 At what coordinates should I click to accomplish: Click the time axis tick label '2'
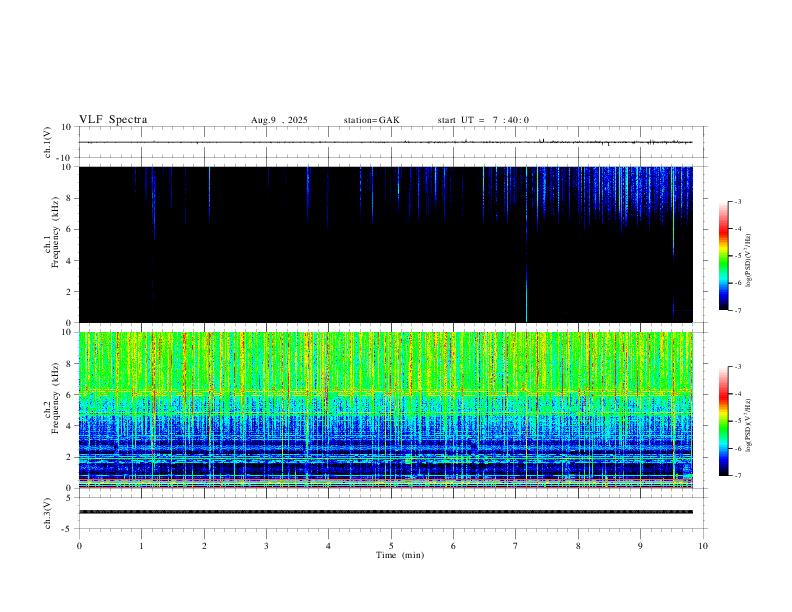click(204, 546)
